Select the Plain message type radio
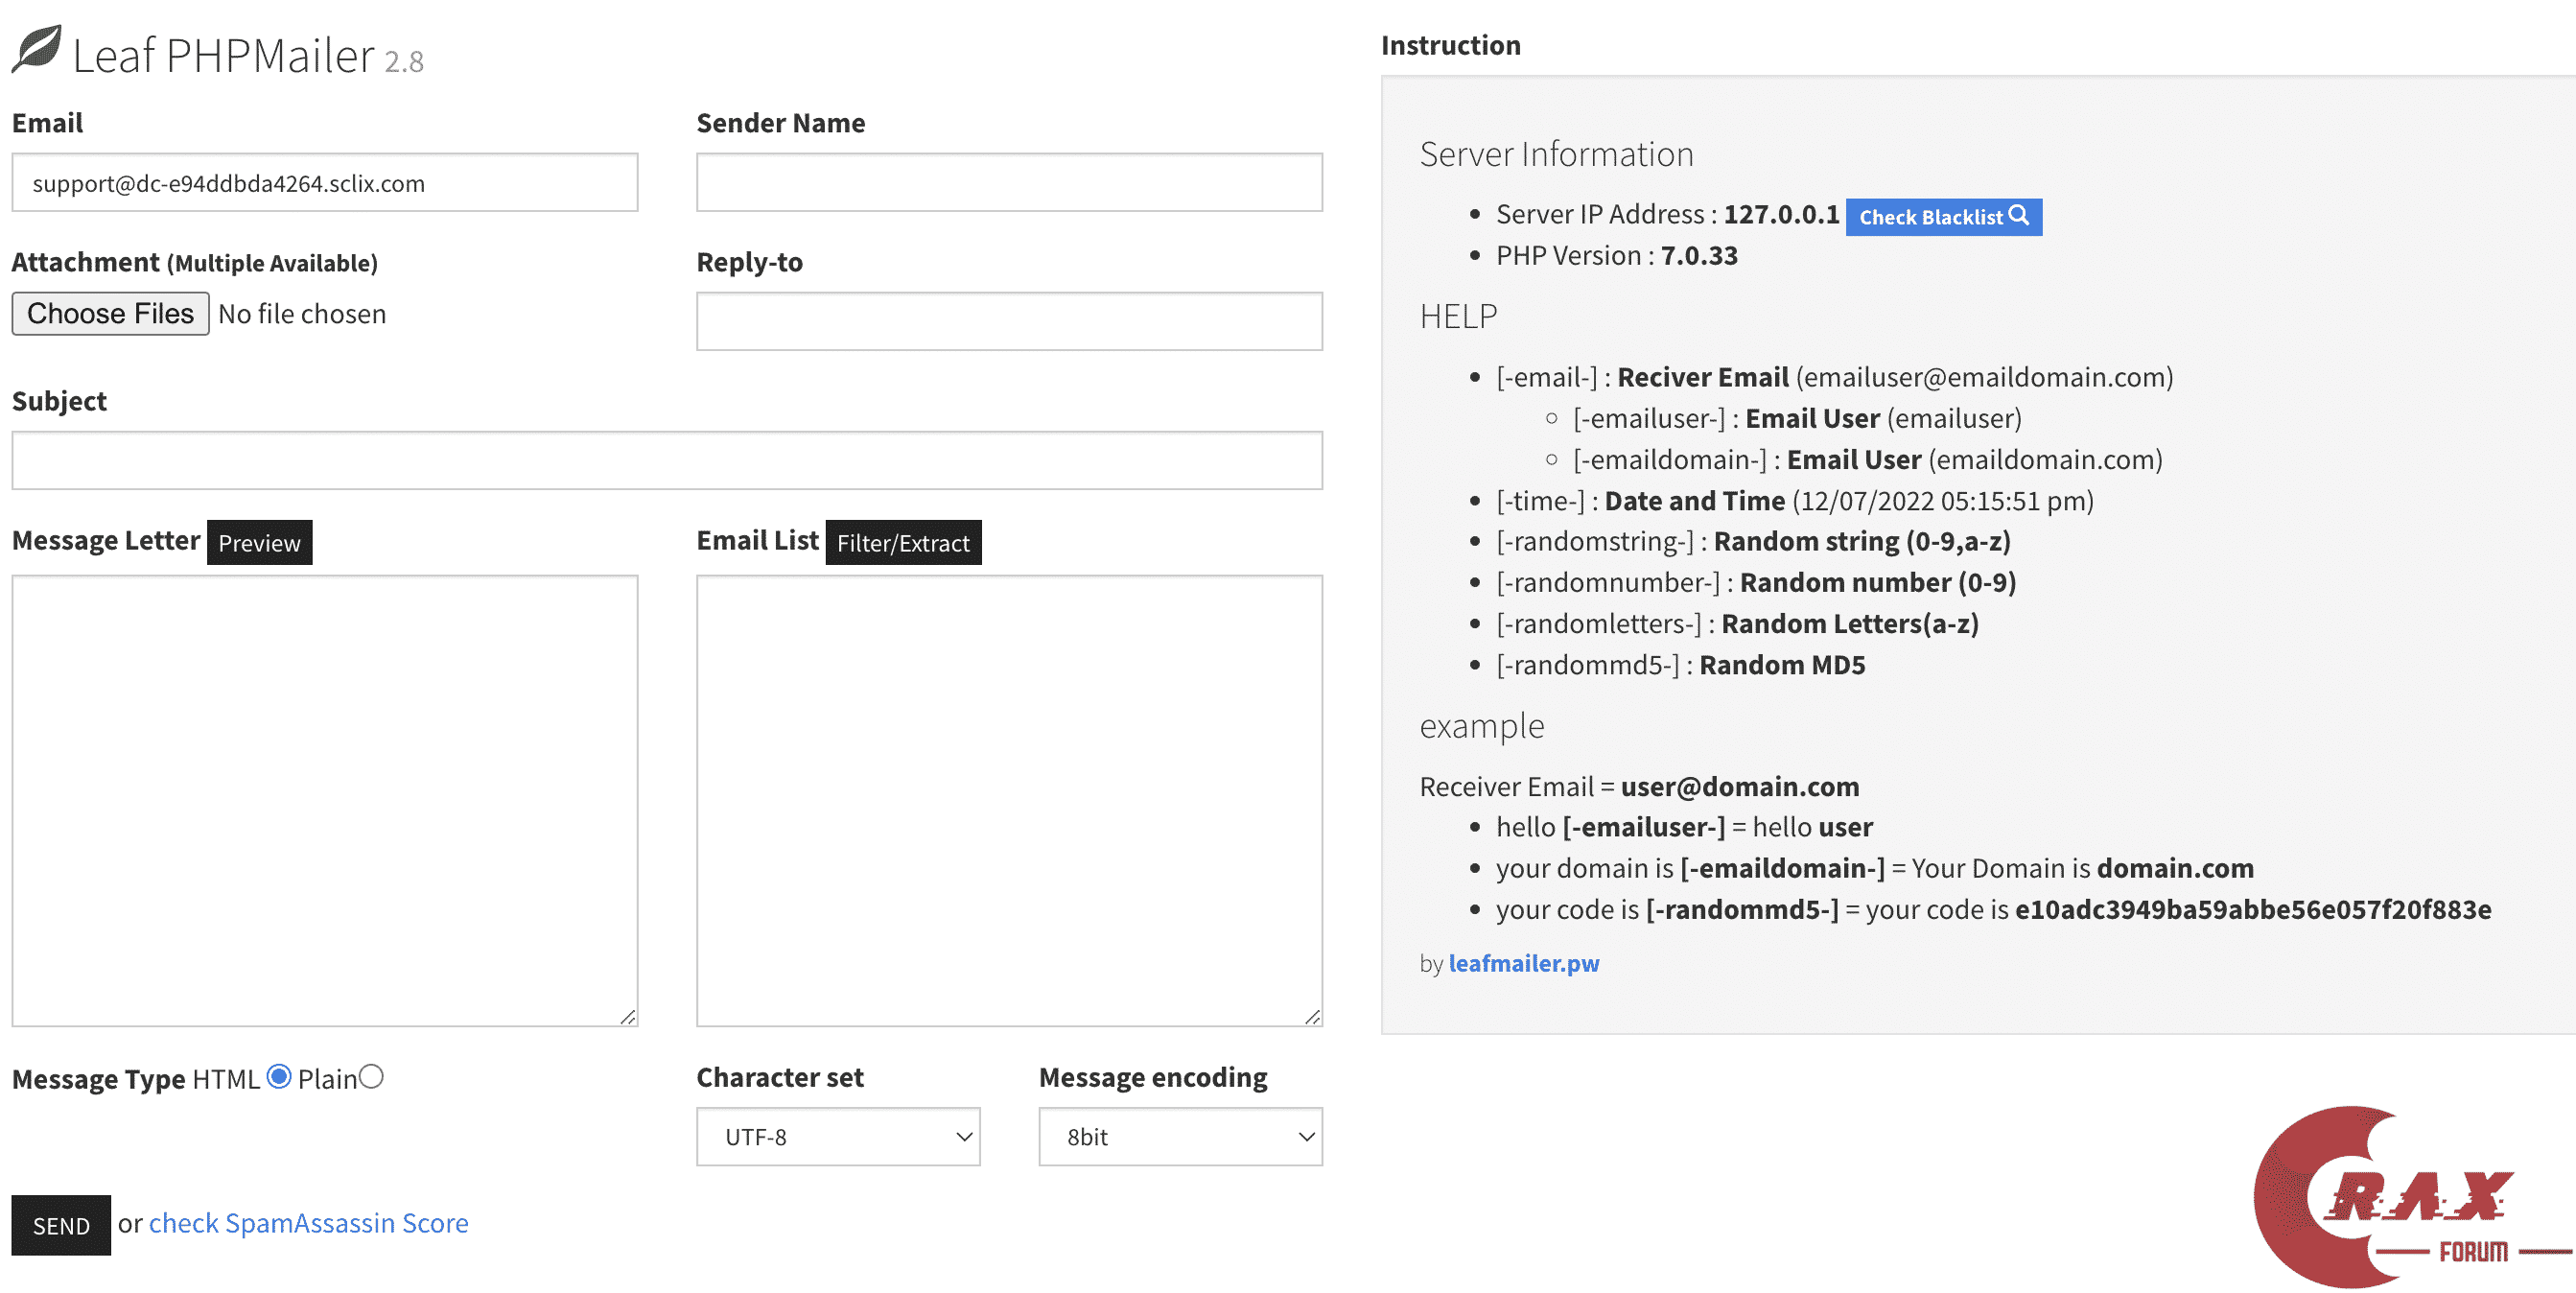This screenshot has width=2576, height=1293. coord(371,1077)
